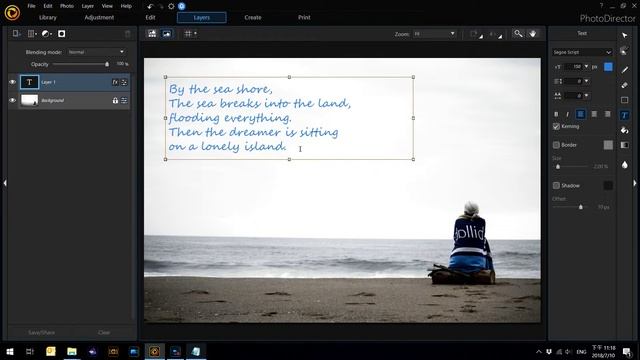Select the eraser tool

pyautogui.click(x=624, y=85)
